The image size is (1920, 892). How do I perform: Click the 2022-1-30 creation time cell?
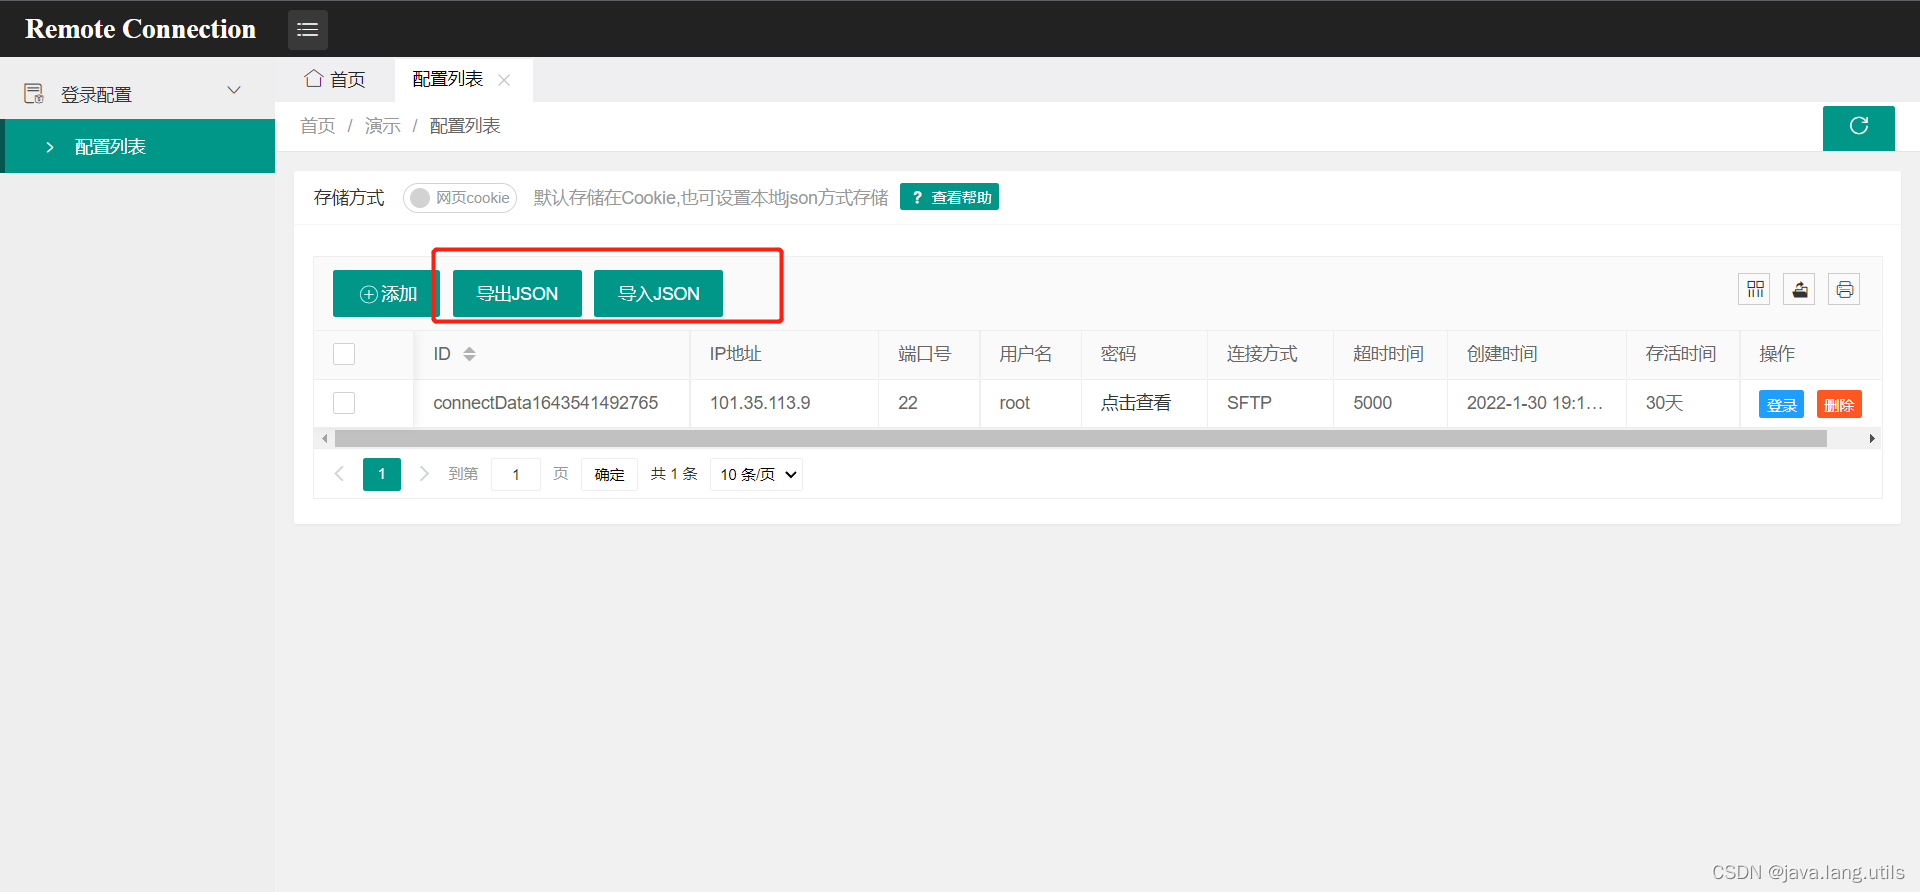pyautogui.click(x=1535, y=403)
